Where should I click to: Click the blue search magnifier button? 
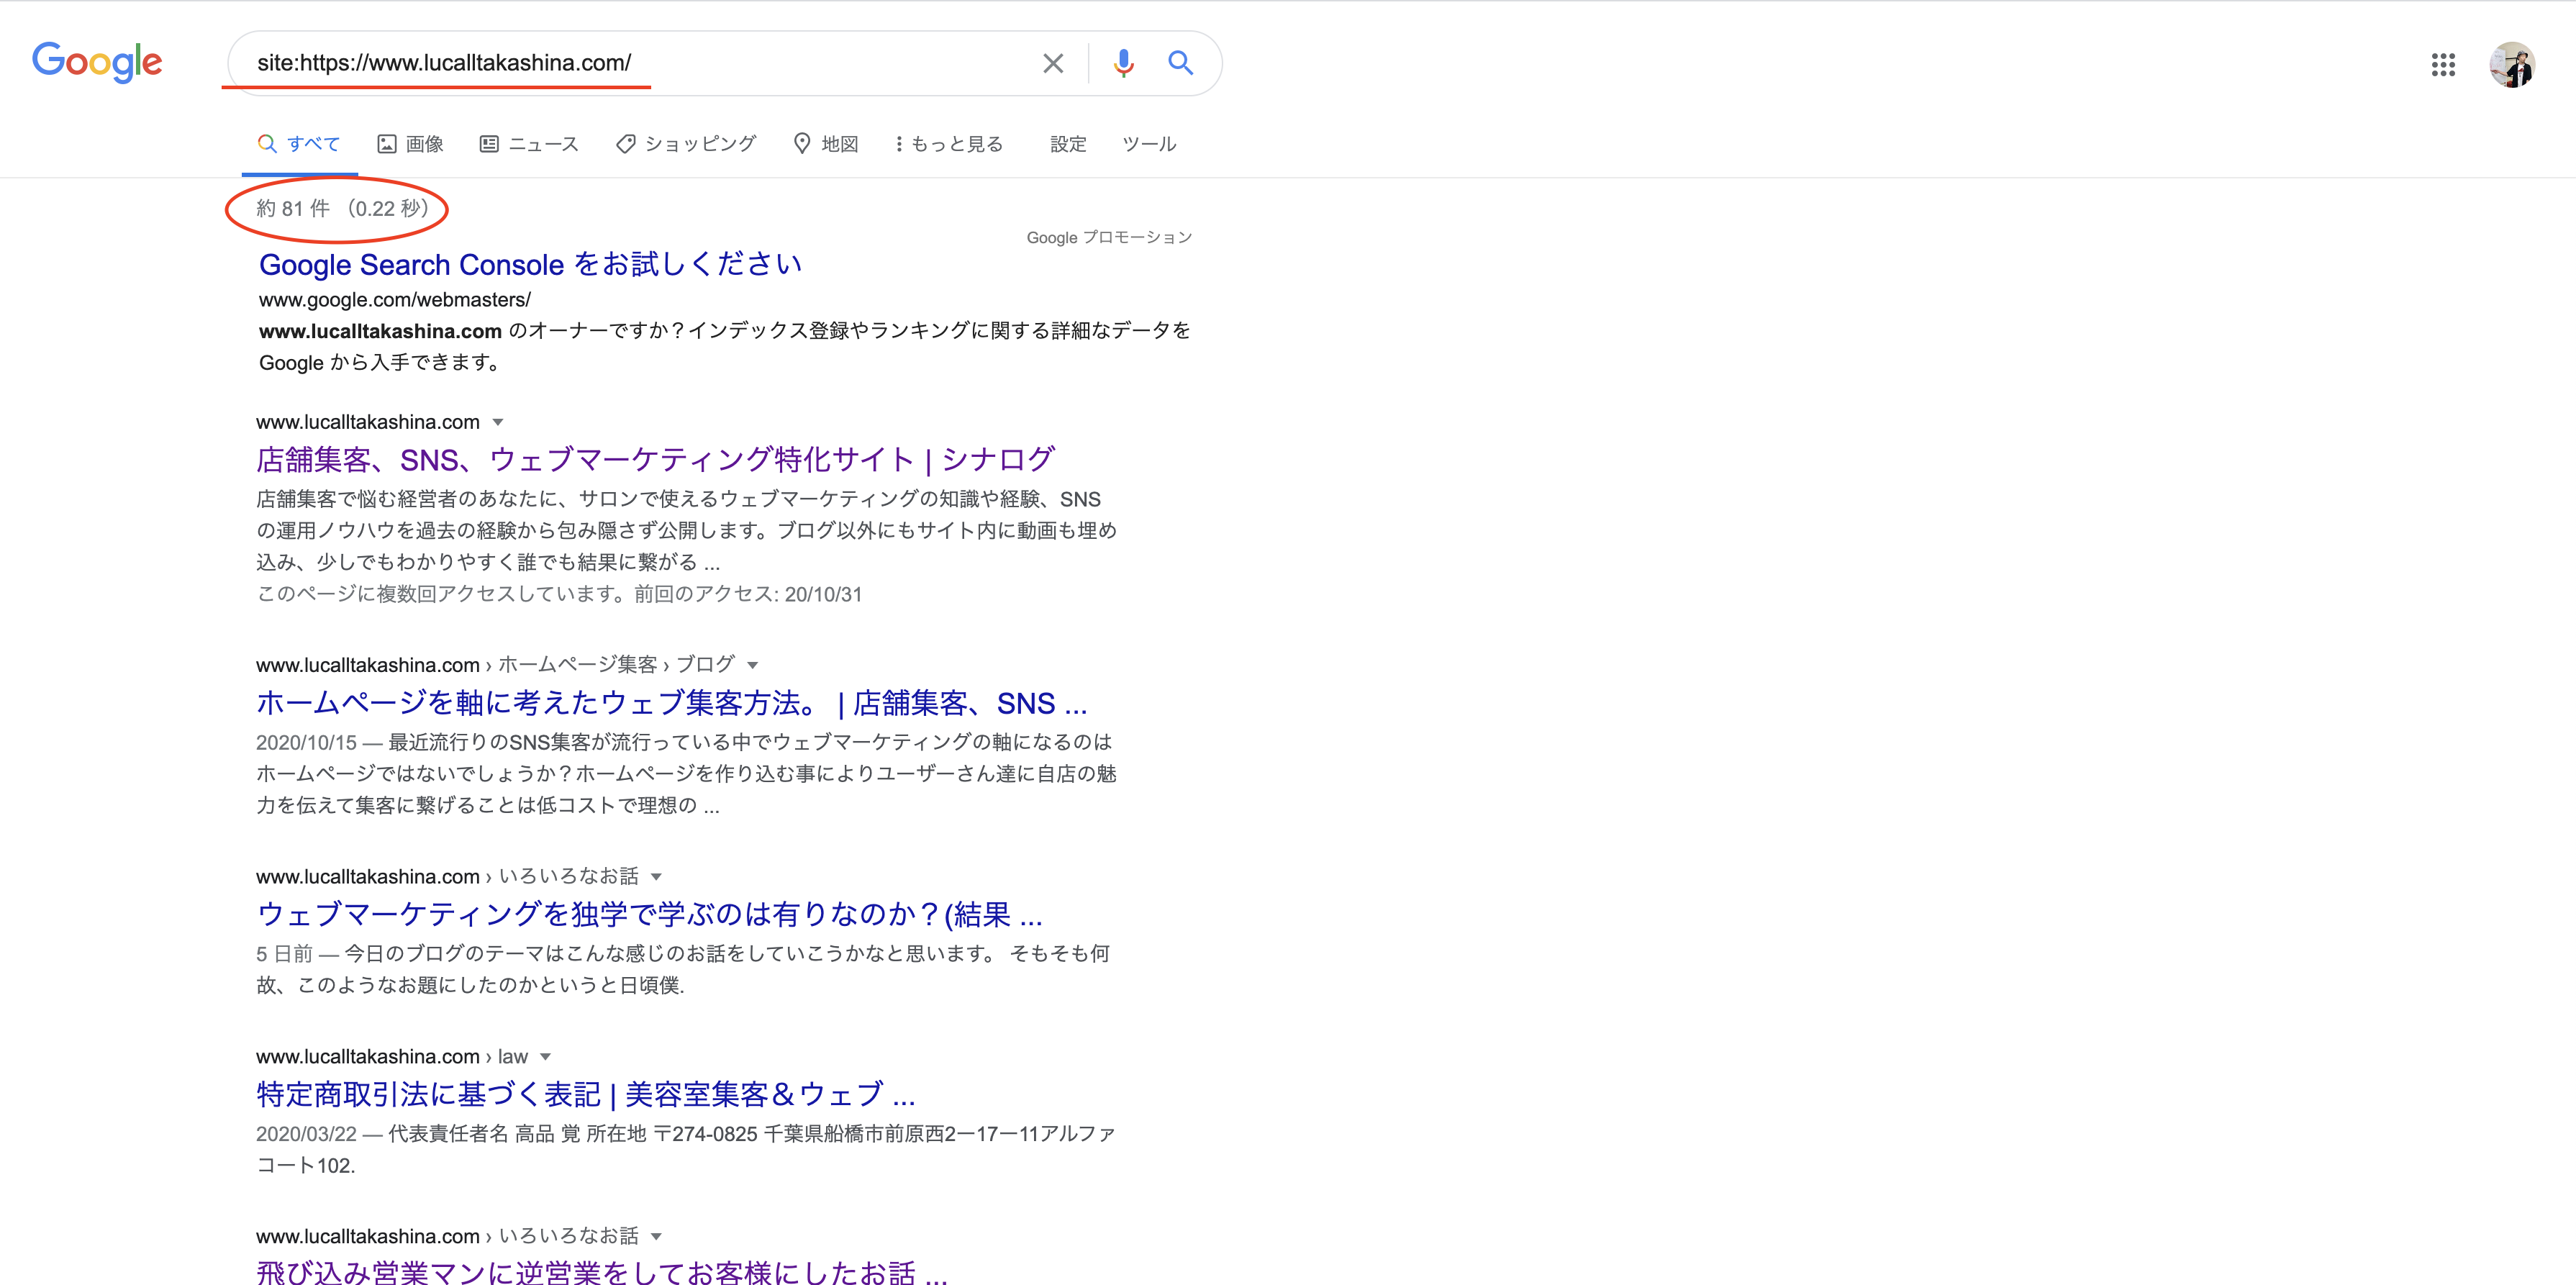pyautogui.click(x=1181, y=63)
